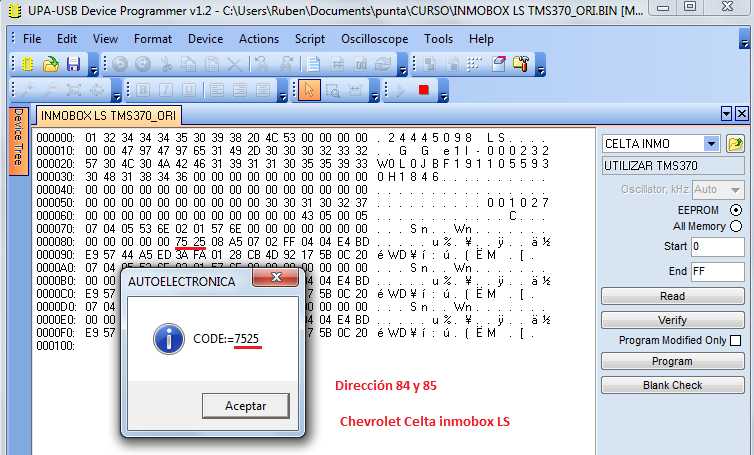Image resolution: width=754 pixels, height=455 pixels.
Task: Select the All Memory radio button
Action: [736, 227]
